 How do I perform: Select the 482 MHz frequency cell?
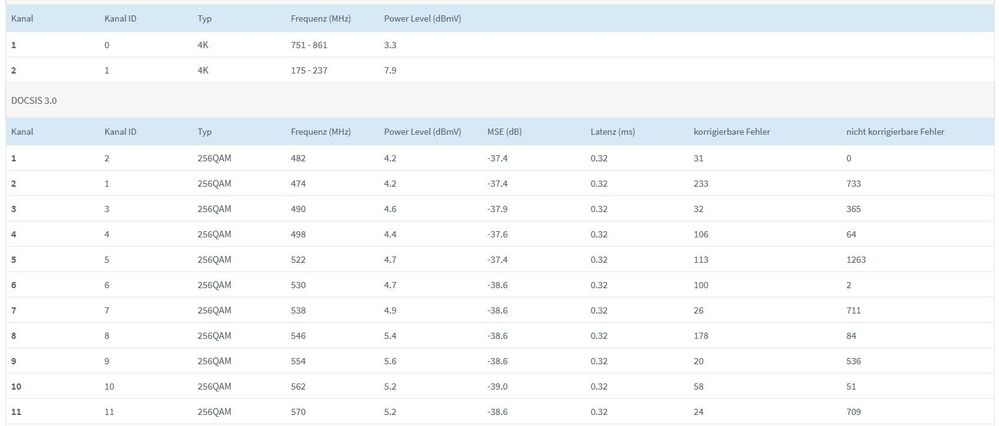tap(298, 158)
